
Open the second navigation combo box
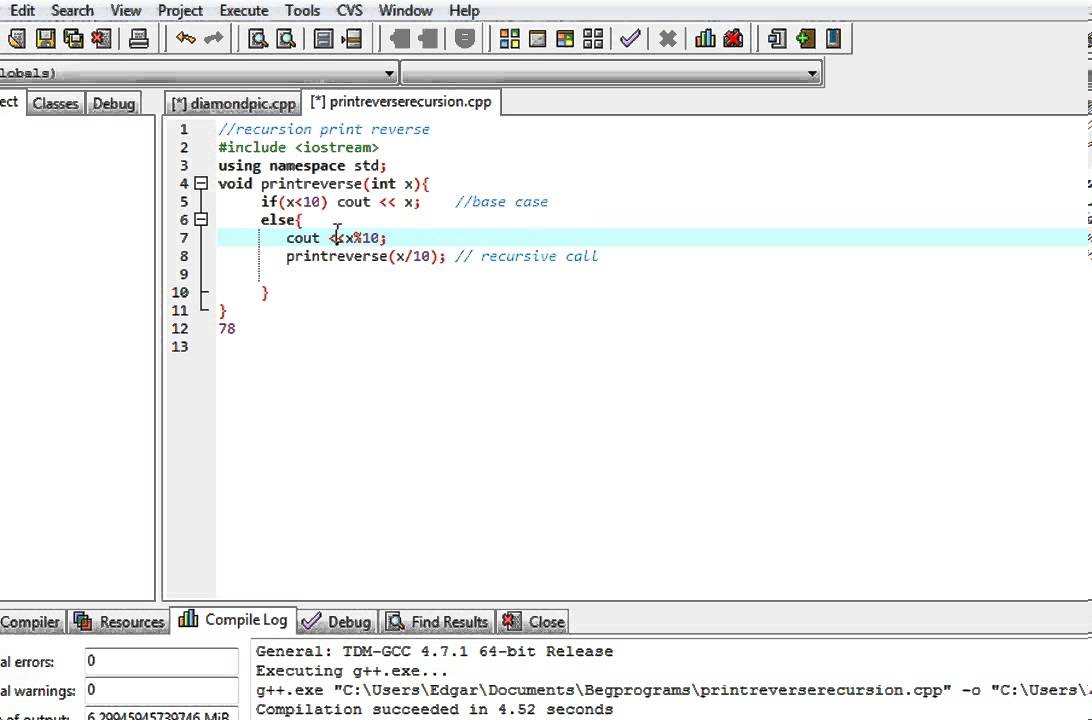pos(812,72)
